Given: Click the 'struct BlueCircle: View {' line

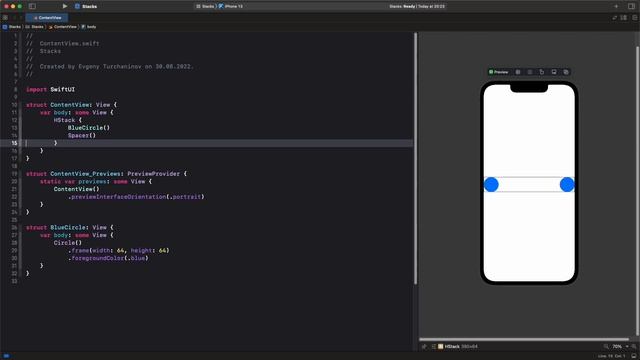Looking at the screenshot, I should (x=70, y=227).
